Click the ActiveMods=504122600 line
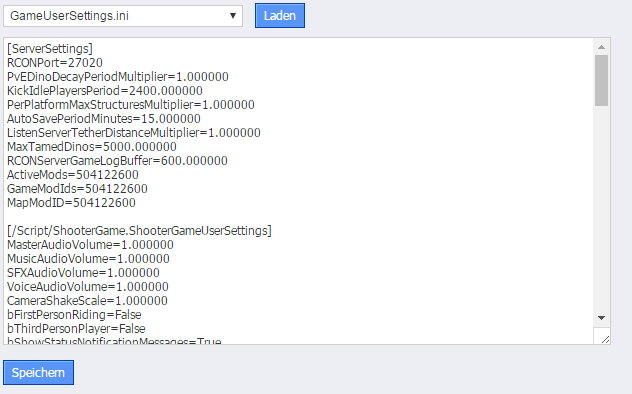The height and width of the screenshot is (394, 632). click(x=73, y=175)
